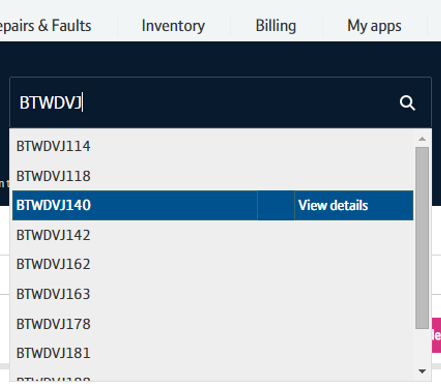Select suggestion BTWDVJ114
The width and height of the screenshot is (441, 384).
(x=213, y=146)
